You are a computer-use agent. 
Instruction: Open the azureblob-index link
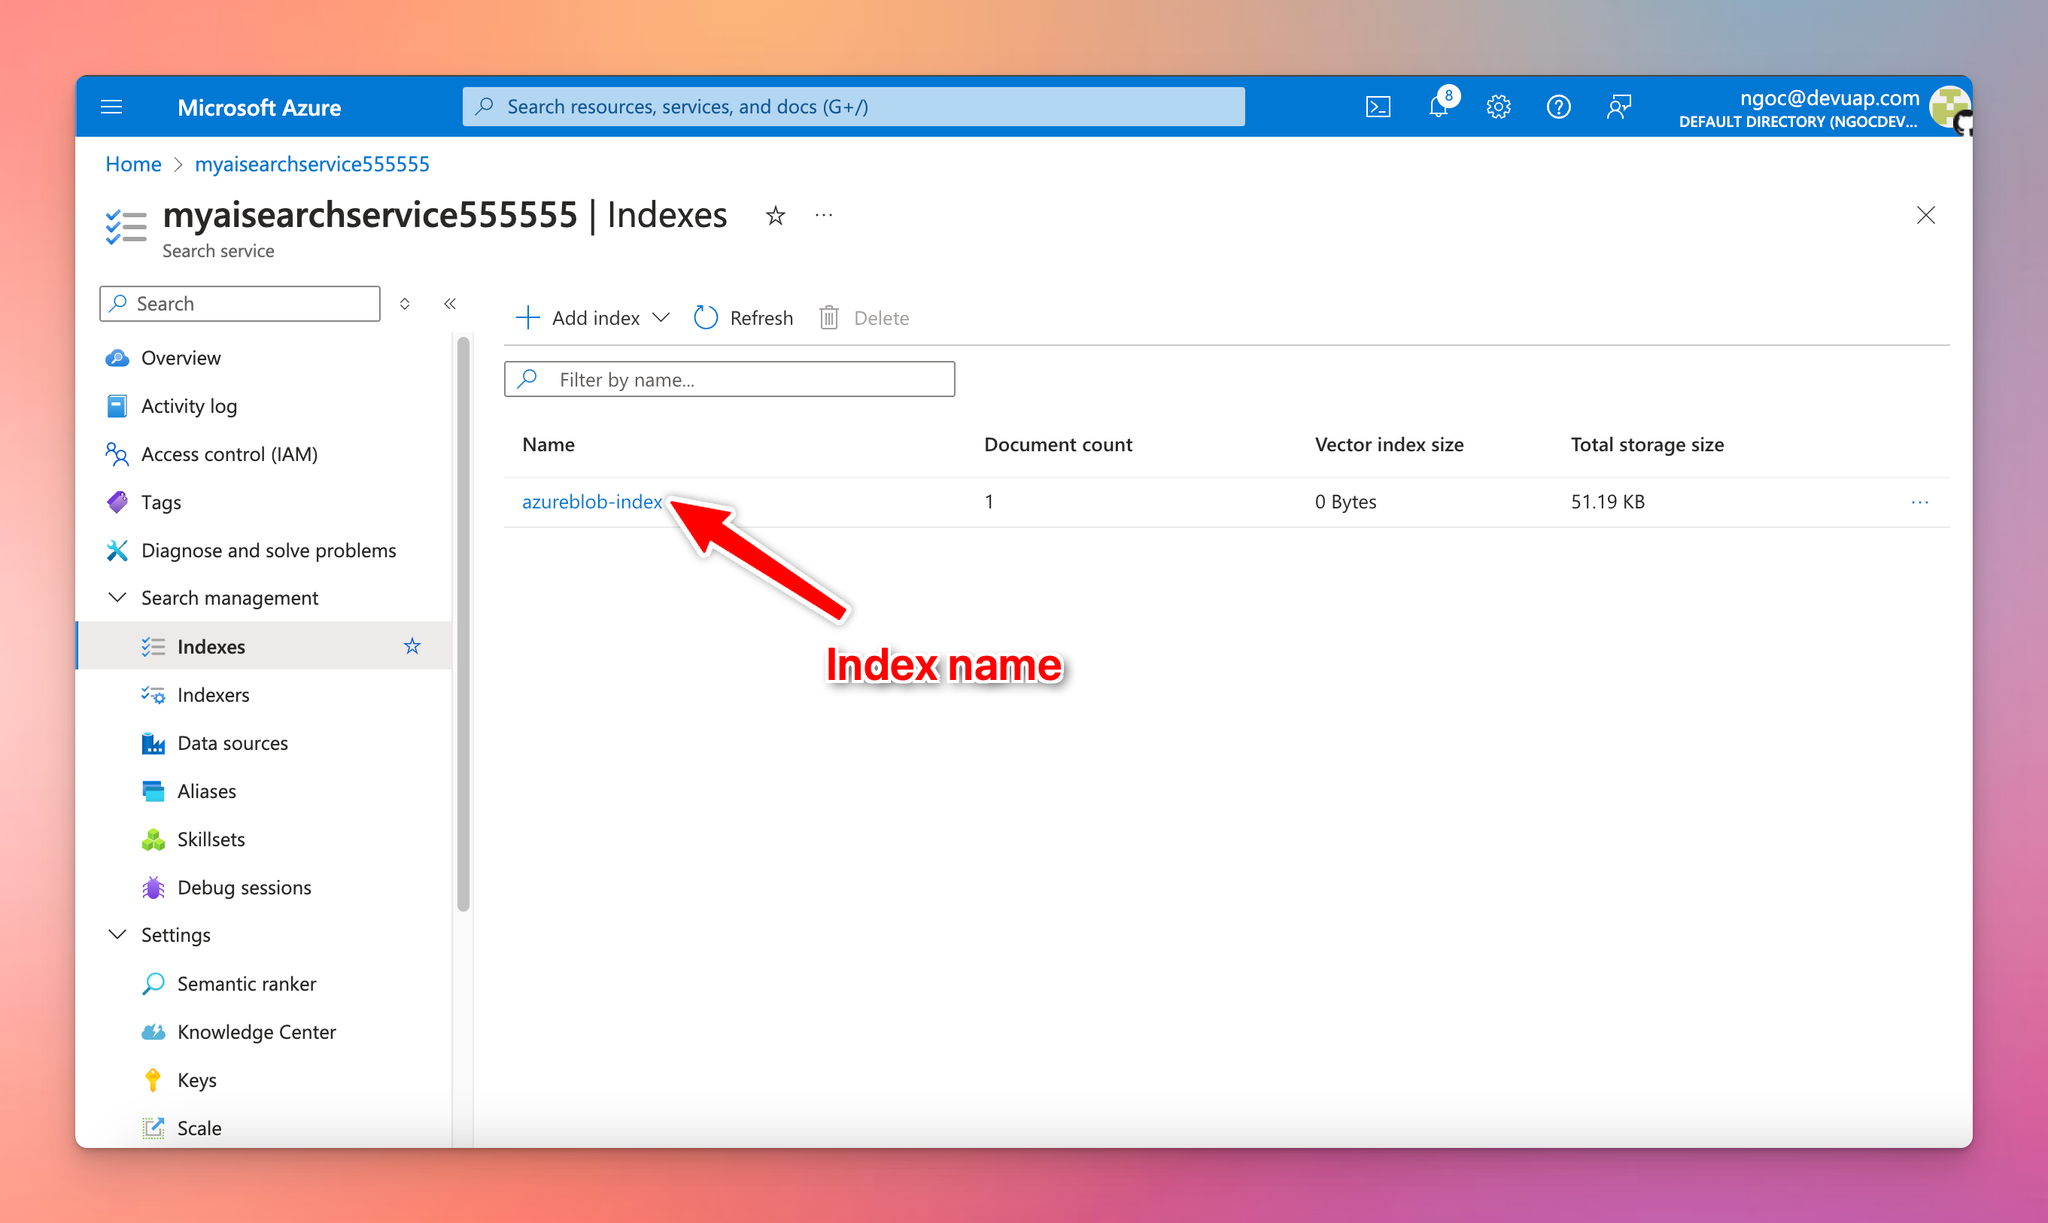point(592,502)
